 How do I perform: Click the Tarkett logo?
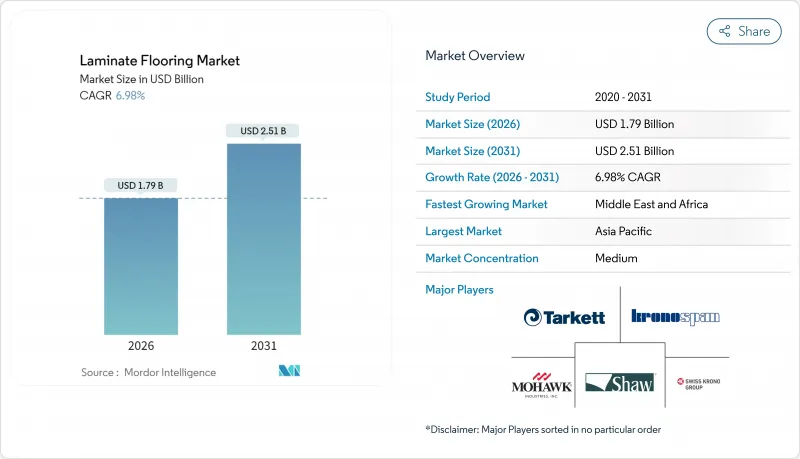coord(564,317)
